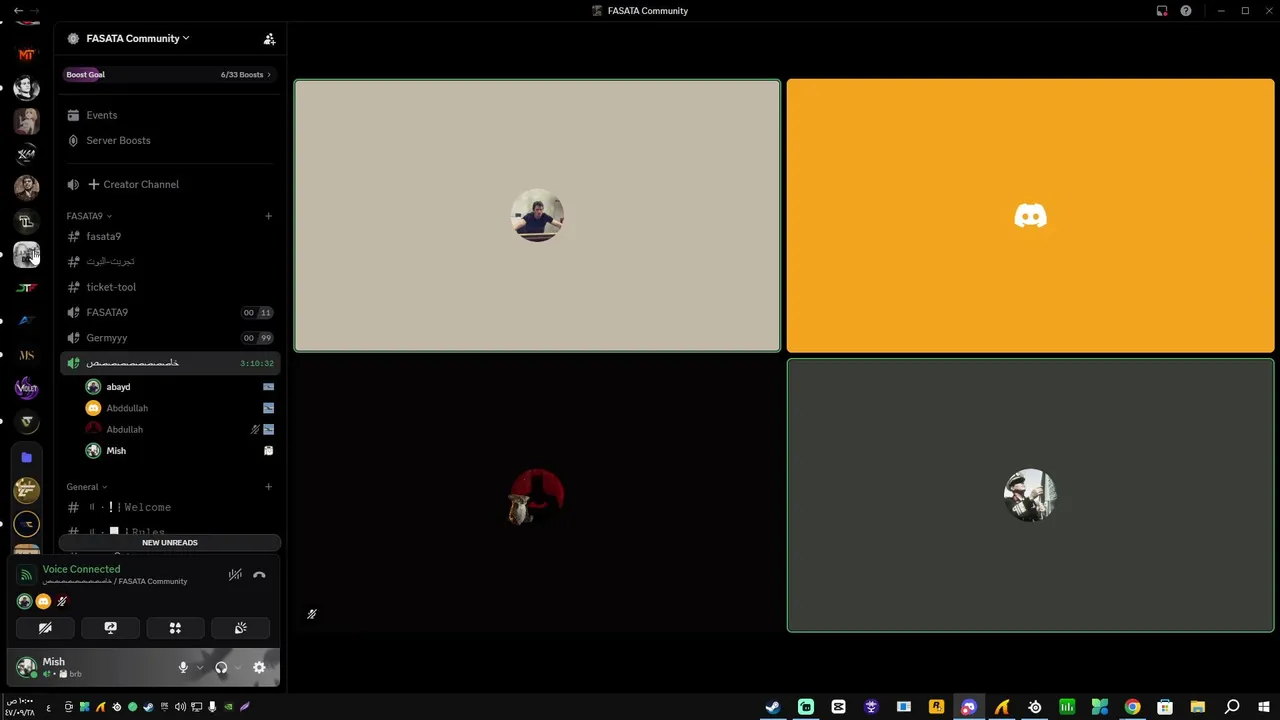Viewport: 1280px width, 720px height.
Task: Open Google Chrome from the taskbar
Action: [1132, 707]
